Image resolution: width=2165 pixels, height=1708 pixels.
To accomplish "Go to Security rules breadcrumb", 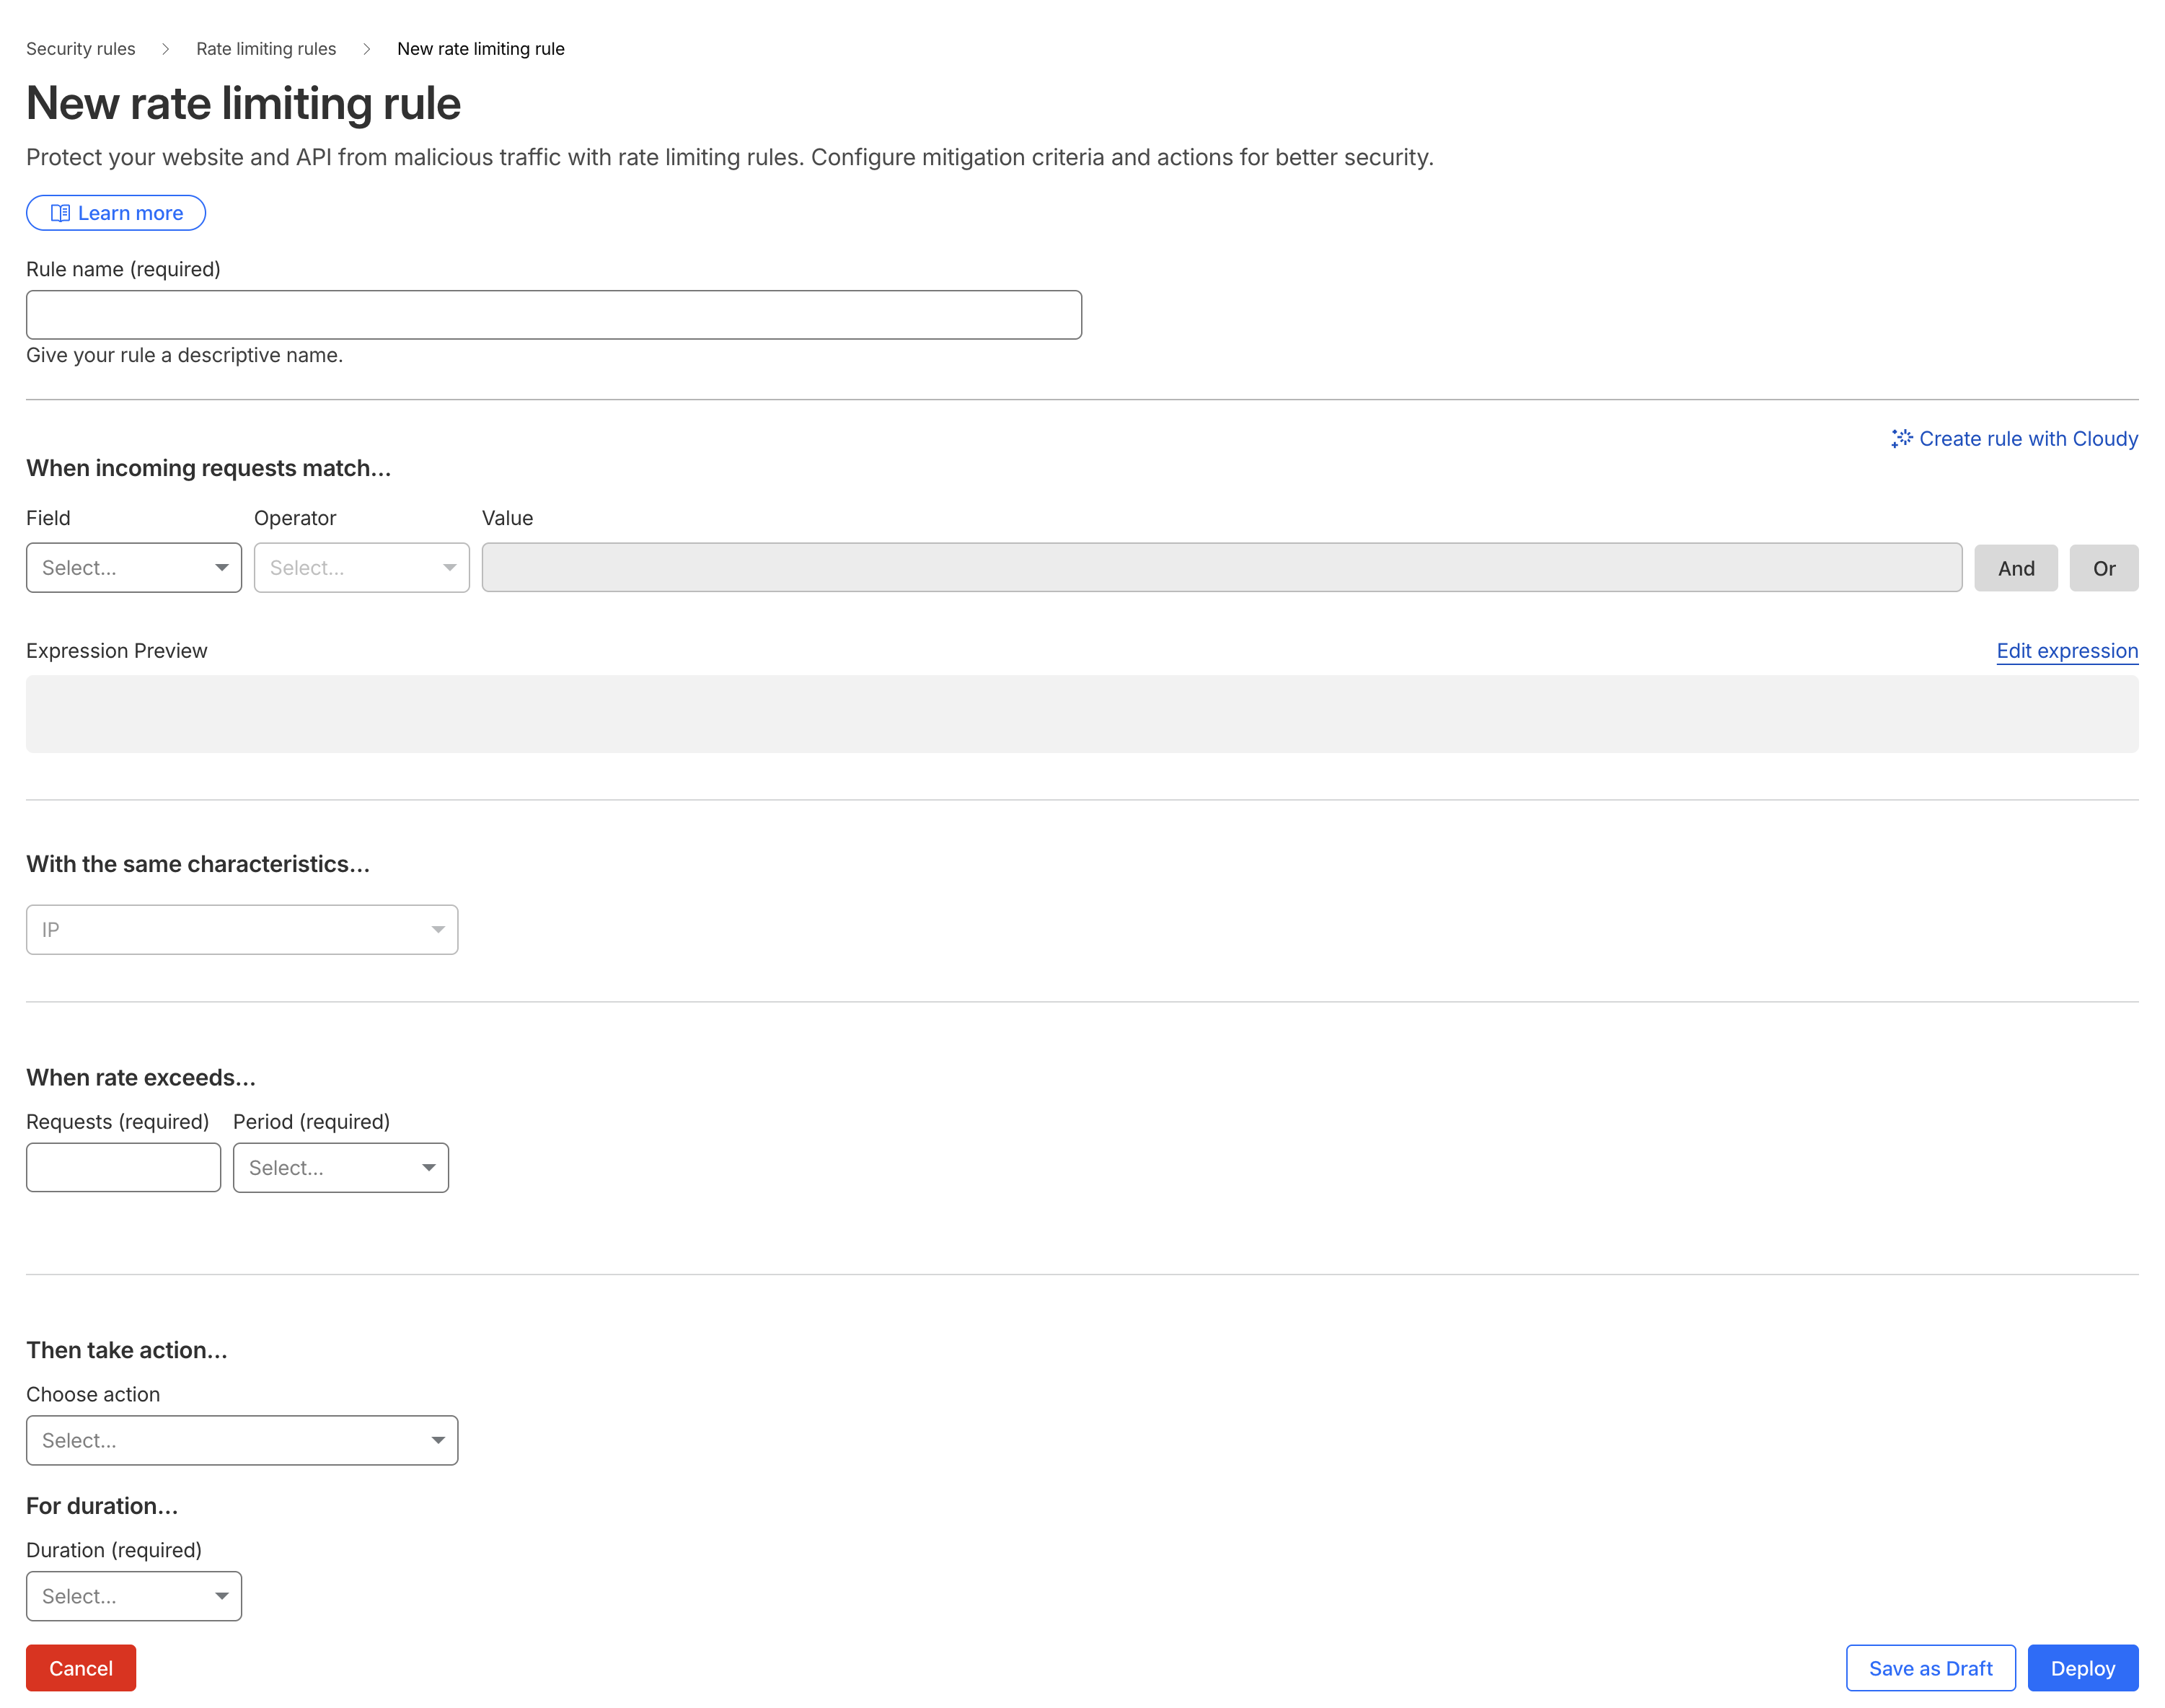I will 80,49.
